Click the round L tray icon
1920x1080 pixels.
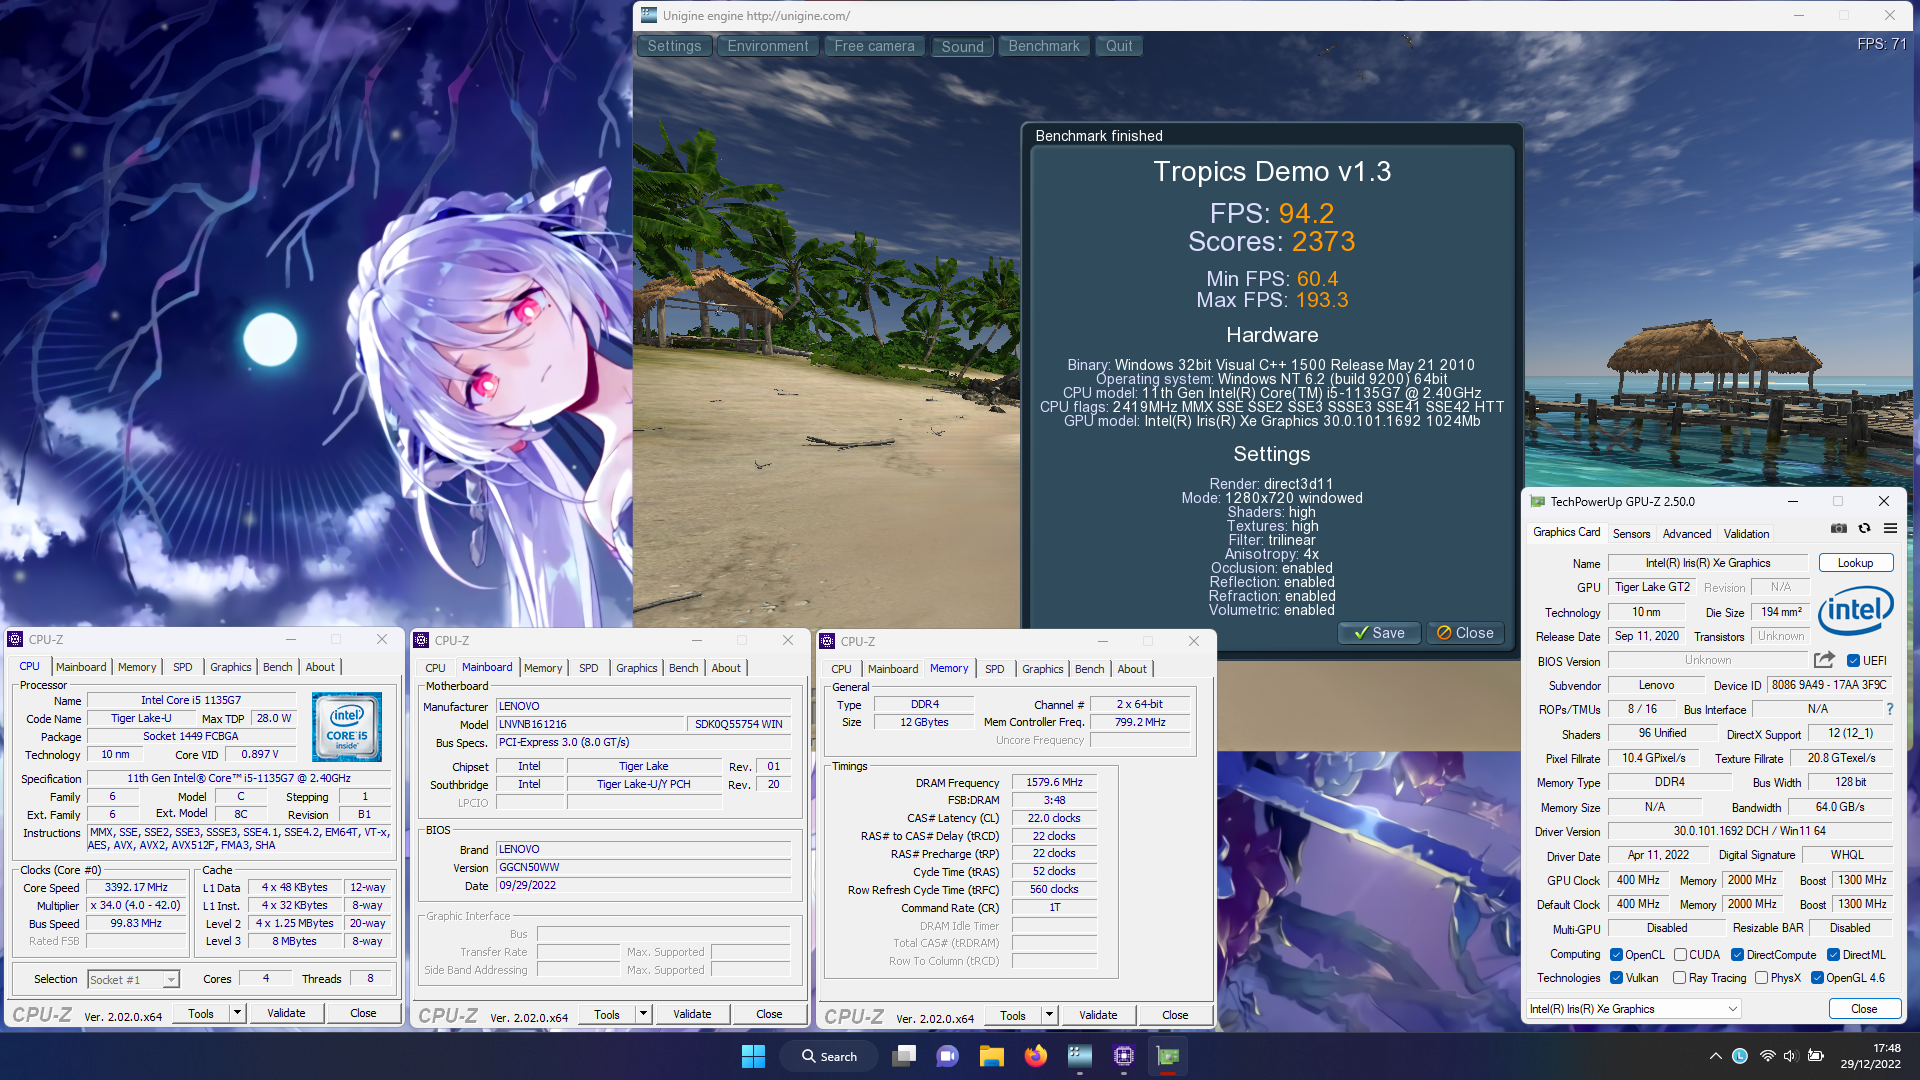[x=1740, y=1056]
